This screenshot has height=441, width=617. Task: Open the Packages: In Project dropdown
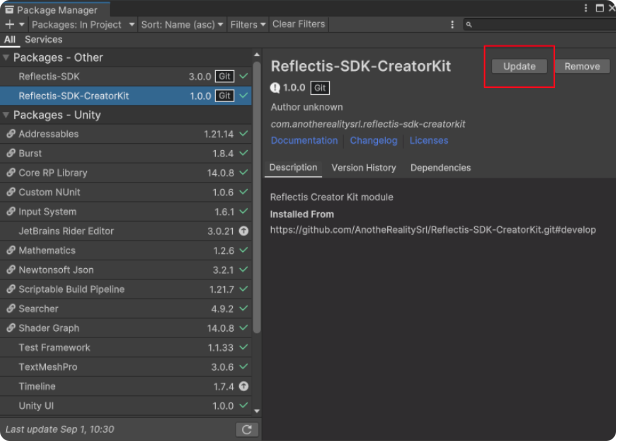(83, 24)
